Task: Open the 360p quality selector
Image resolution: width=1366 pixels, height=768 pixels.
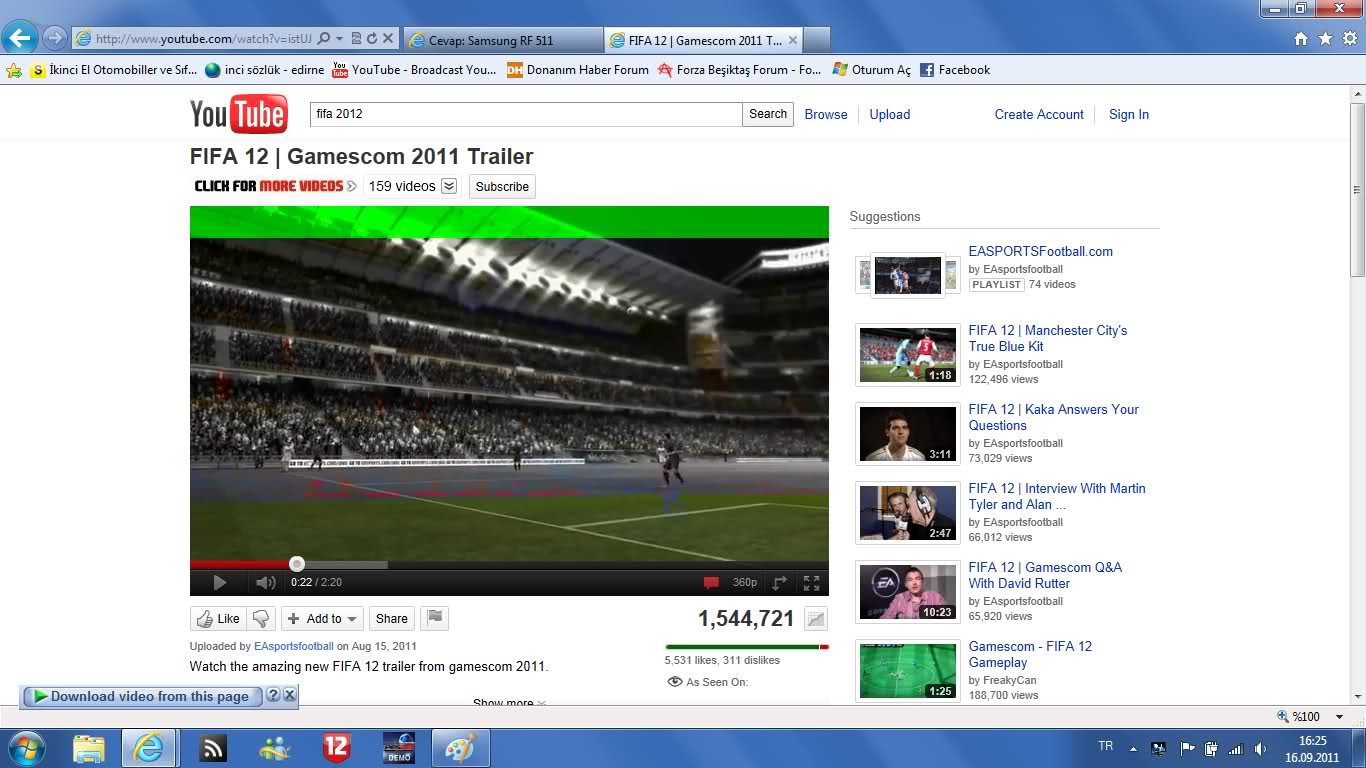Action: click(x=745, y=582)
